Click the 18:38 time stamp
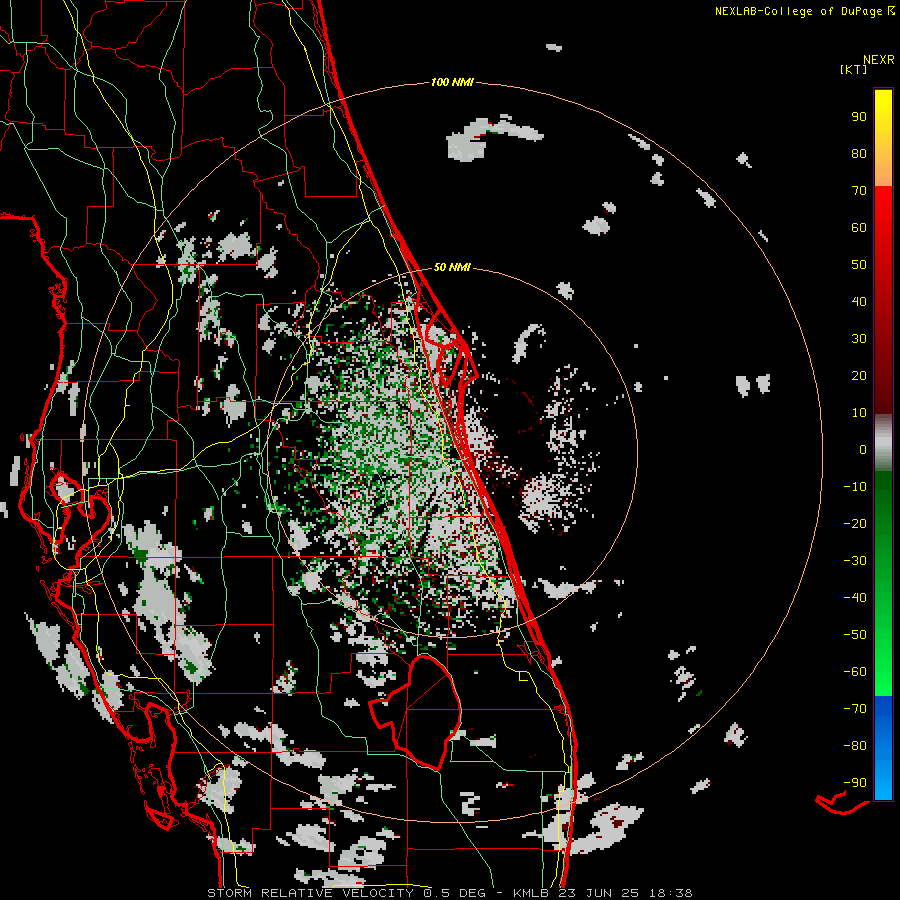The height and width of the screenshot is (900, 900). click(671, 893)
